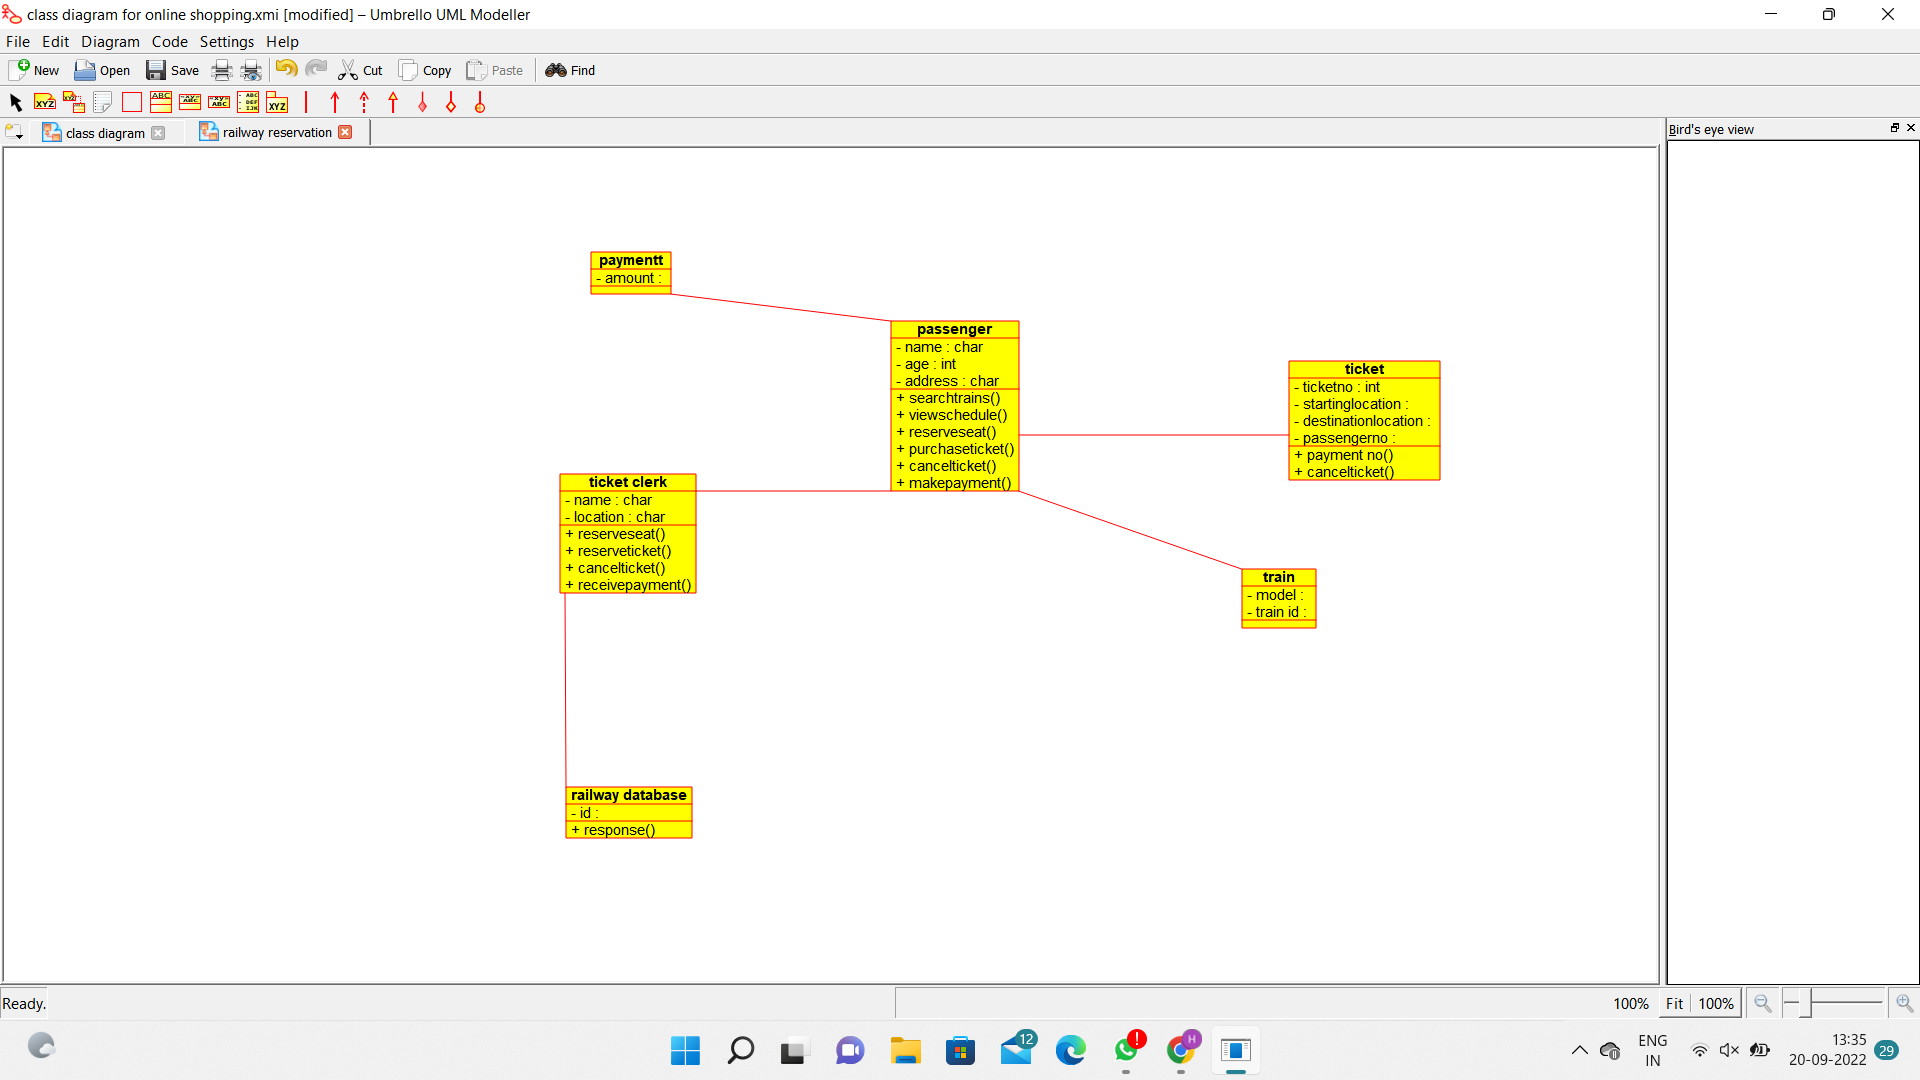
Task: Open the Settings menu
Action: pyautogui.click(x=226, y=41)
